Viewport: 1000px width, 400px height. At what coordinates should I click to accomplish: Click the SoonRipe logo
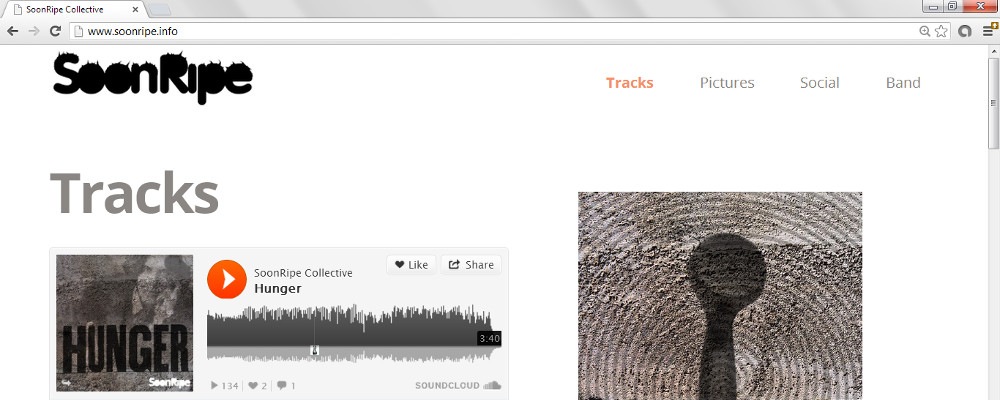tap(152, 78)
